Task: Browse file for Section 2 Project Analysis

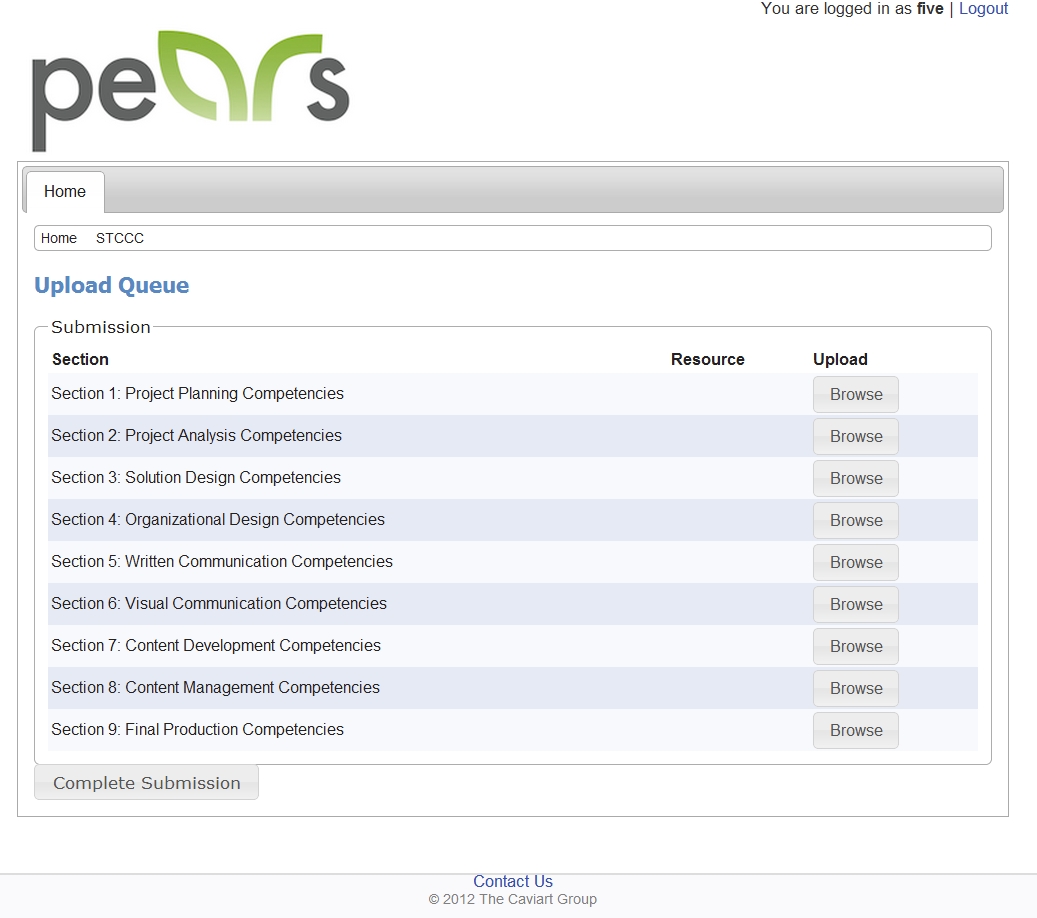Action: [x=855, y=436]
